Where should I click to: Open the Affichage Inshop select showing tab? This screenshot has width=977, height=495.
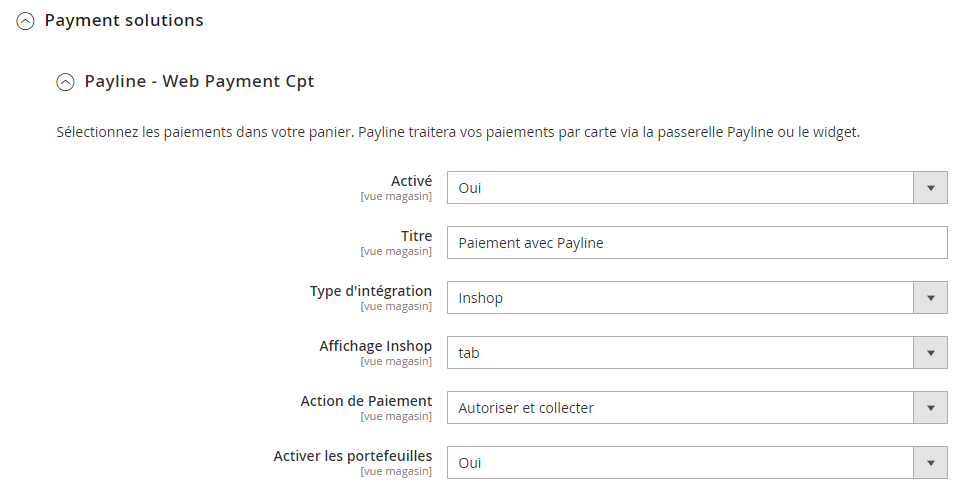click(680, 352)
